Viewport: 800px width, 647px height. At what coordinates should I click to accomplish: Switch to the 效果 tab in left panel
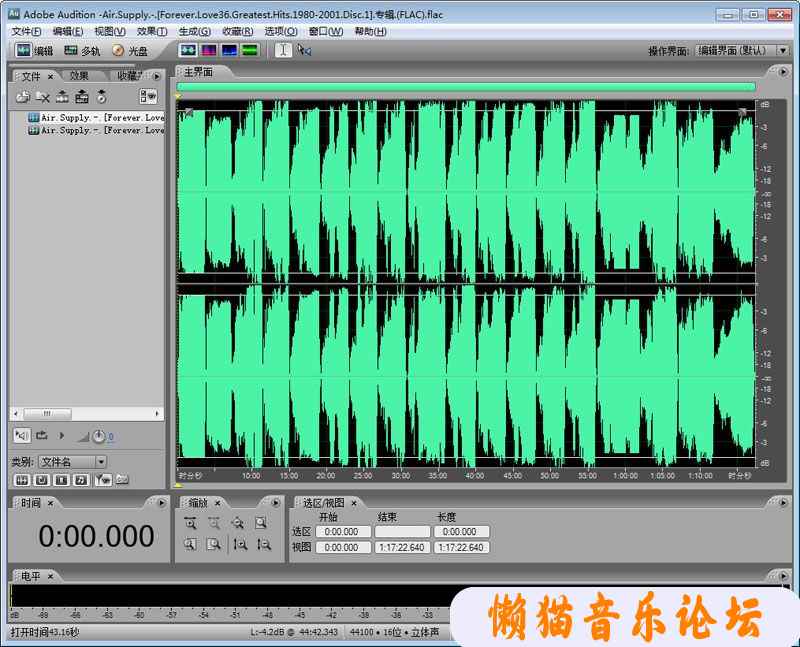79,76
